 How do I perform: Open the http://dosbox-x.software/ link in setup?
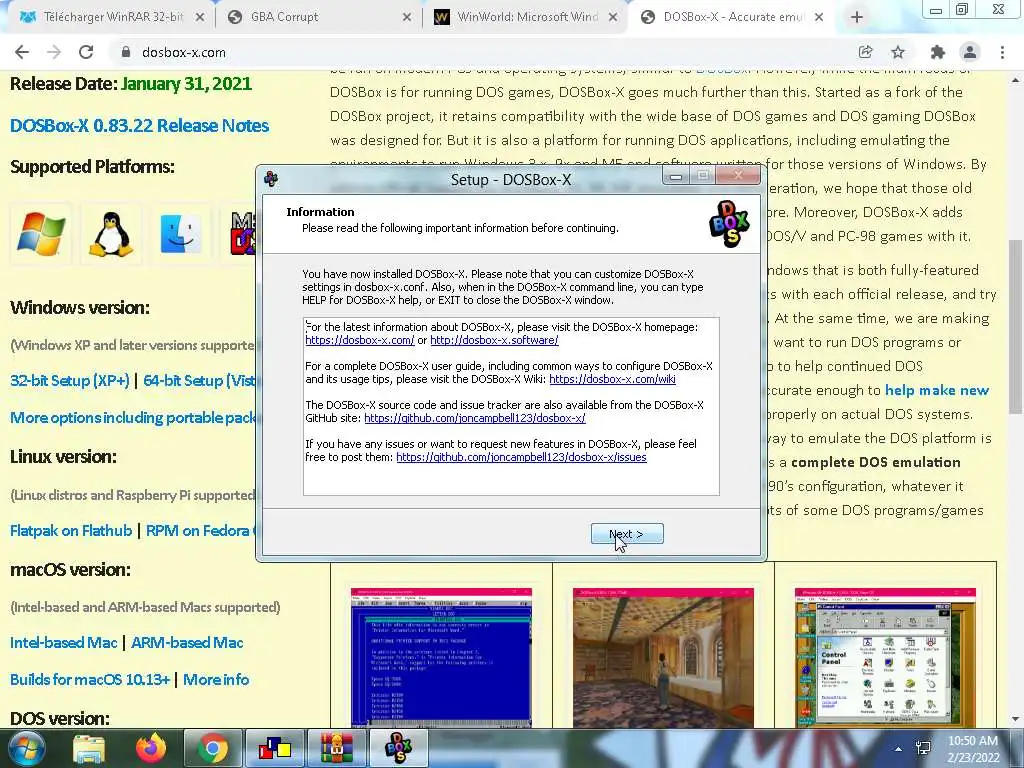(494, 340)
